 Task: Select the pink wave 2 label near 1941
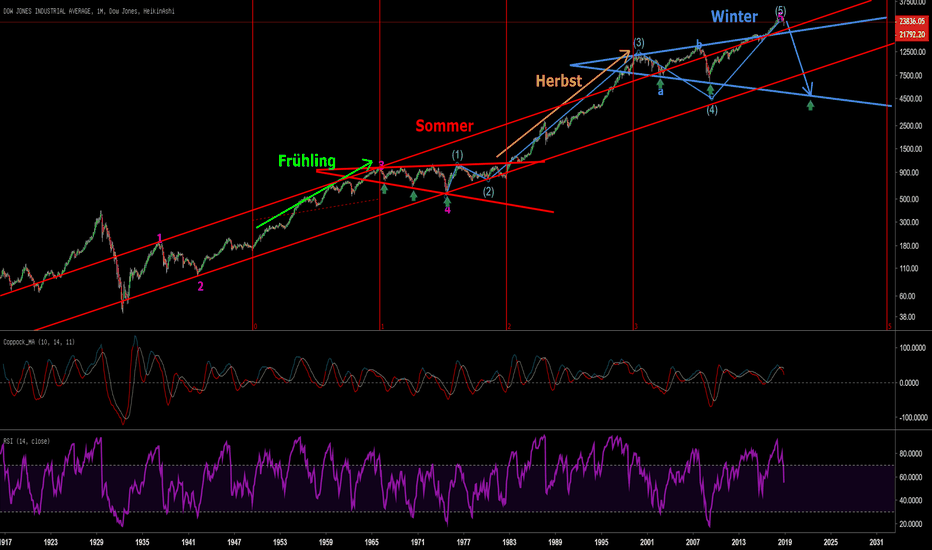click(x=200, y=287)
